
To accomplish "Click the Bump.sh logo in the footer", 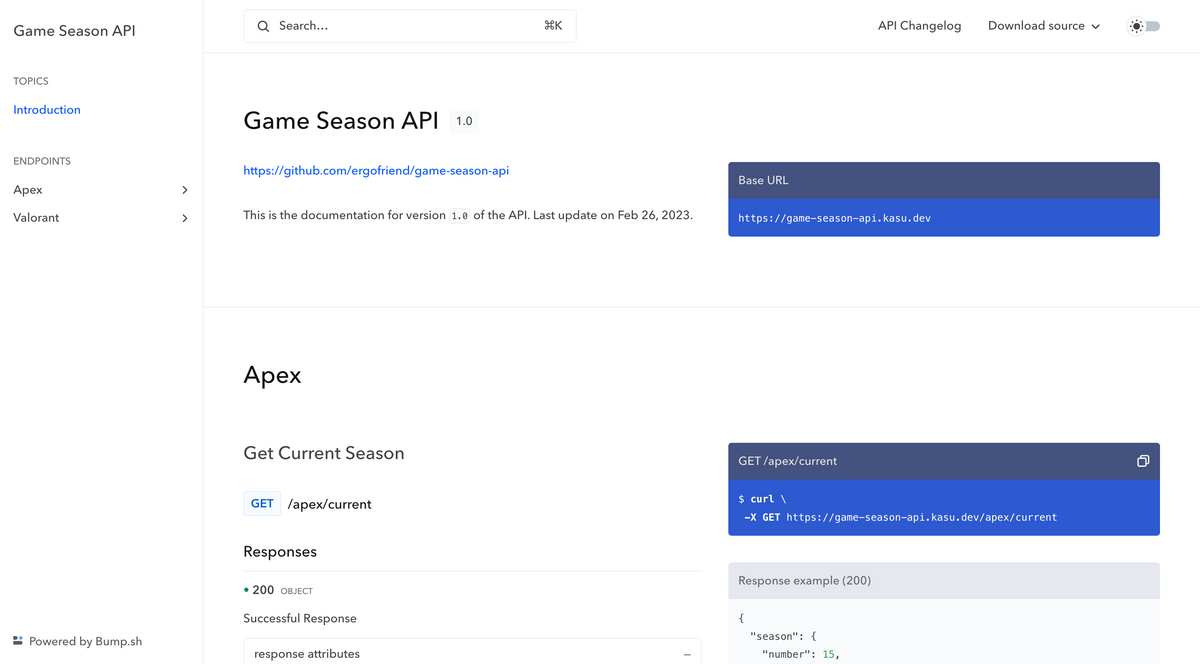I will coord(17,640).
